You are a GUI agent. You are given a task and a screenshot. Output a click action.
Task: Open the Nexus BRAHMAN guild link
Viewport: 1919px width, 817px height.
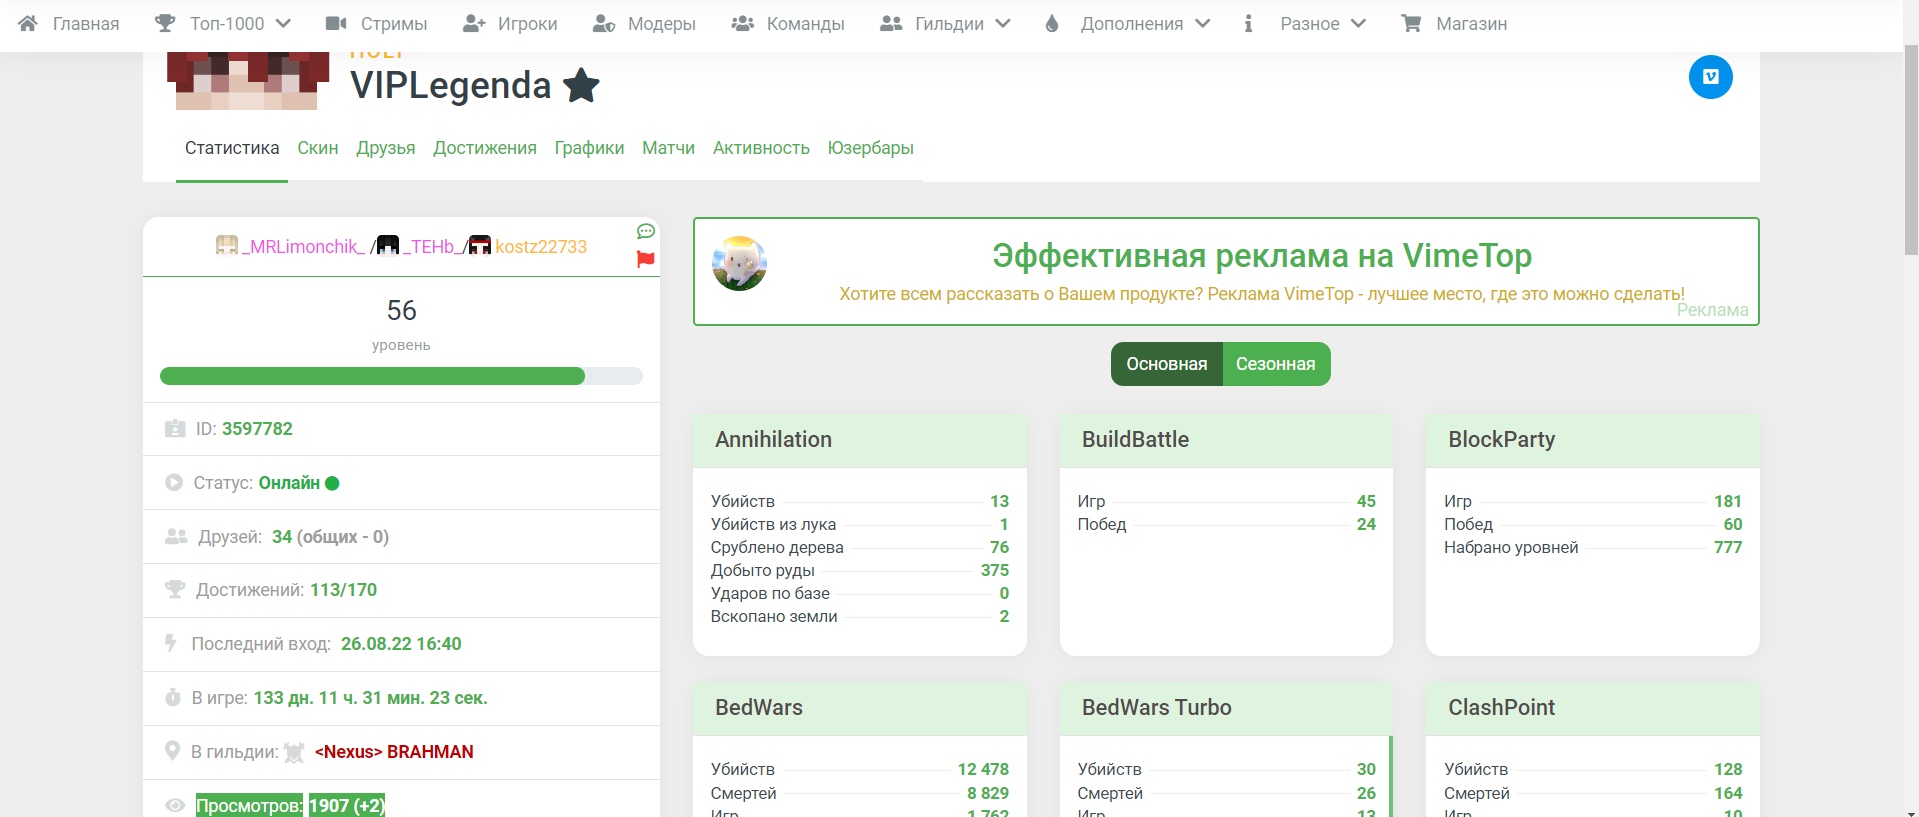[393, 752]
